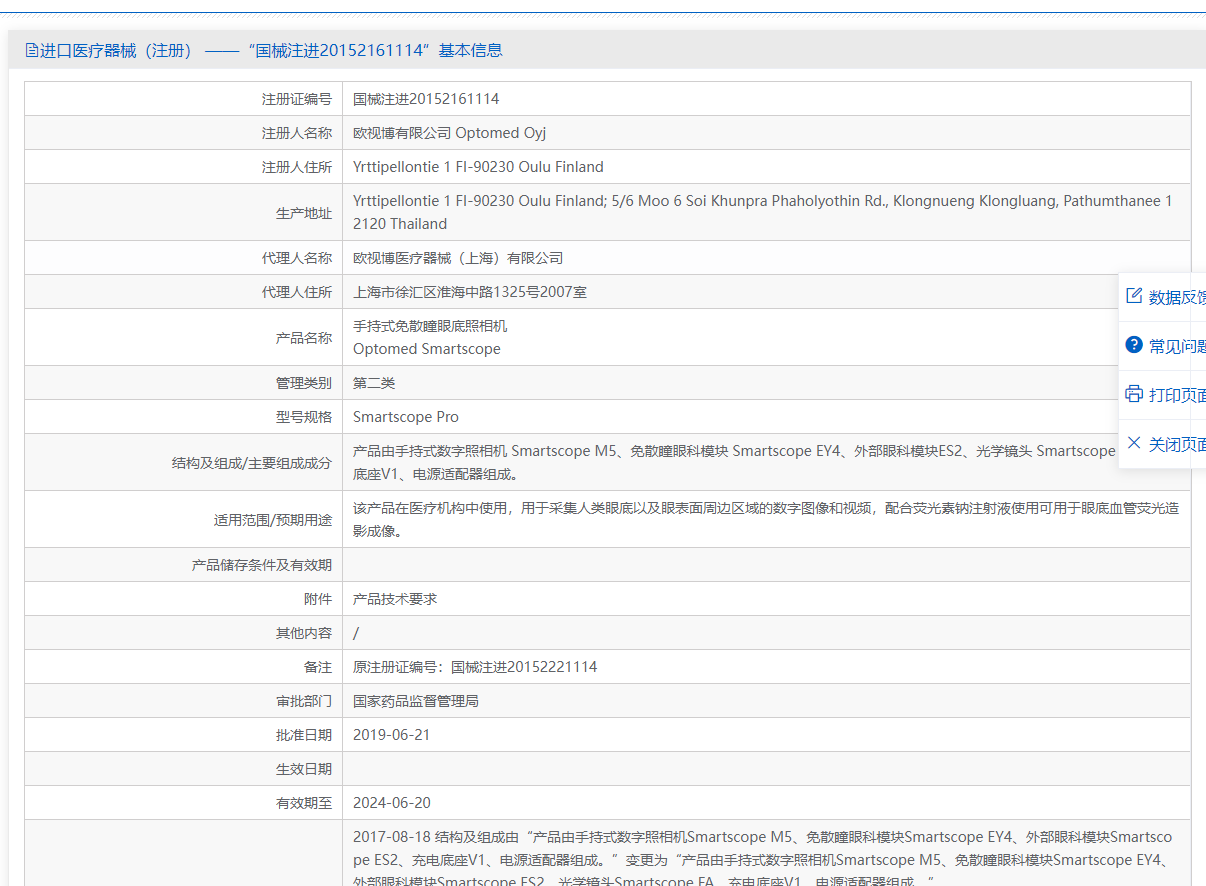Click registration number 国械注进20152161114 in the table
Image resolution: width=1206 pixels, height=886 pixels.
click(x=426, y=99)
